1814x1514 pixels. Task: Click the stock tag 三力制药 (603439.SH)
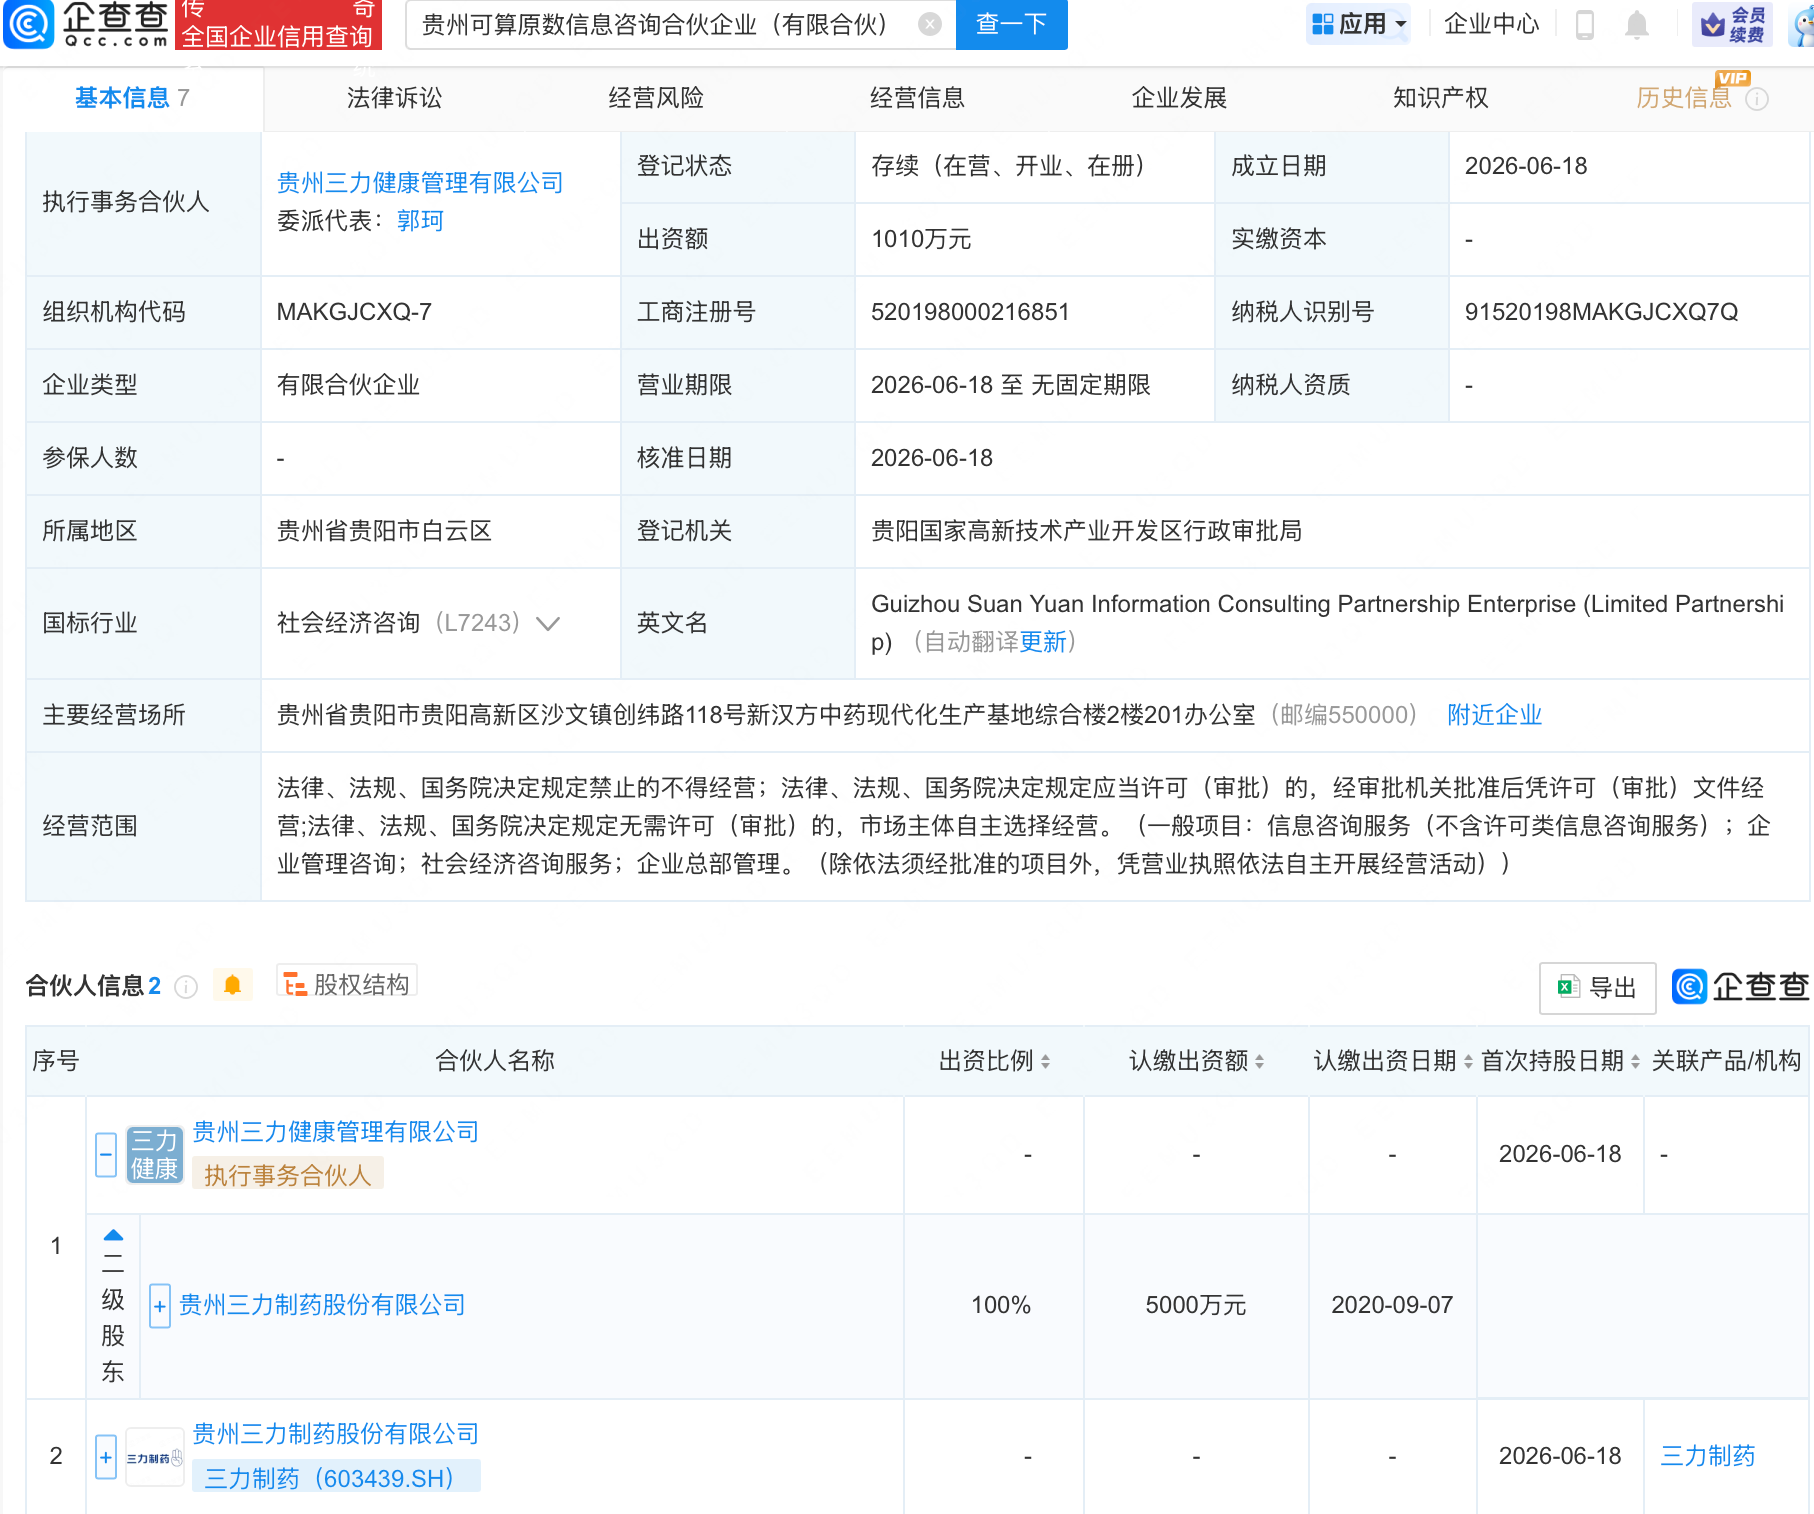pos(336,1478)
